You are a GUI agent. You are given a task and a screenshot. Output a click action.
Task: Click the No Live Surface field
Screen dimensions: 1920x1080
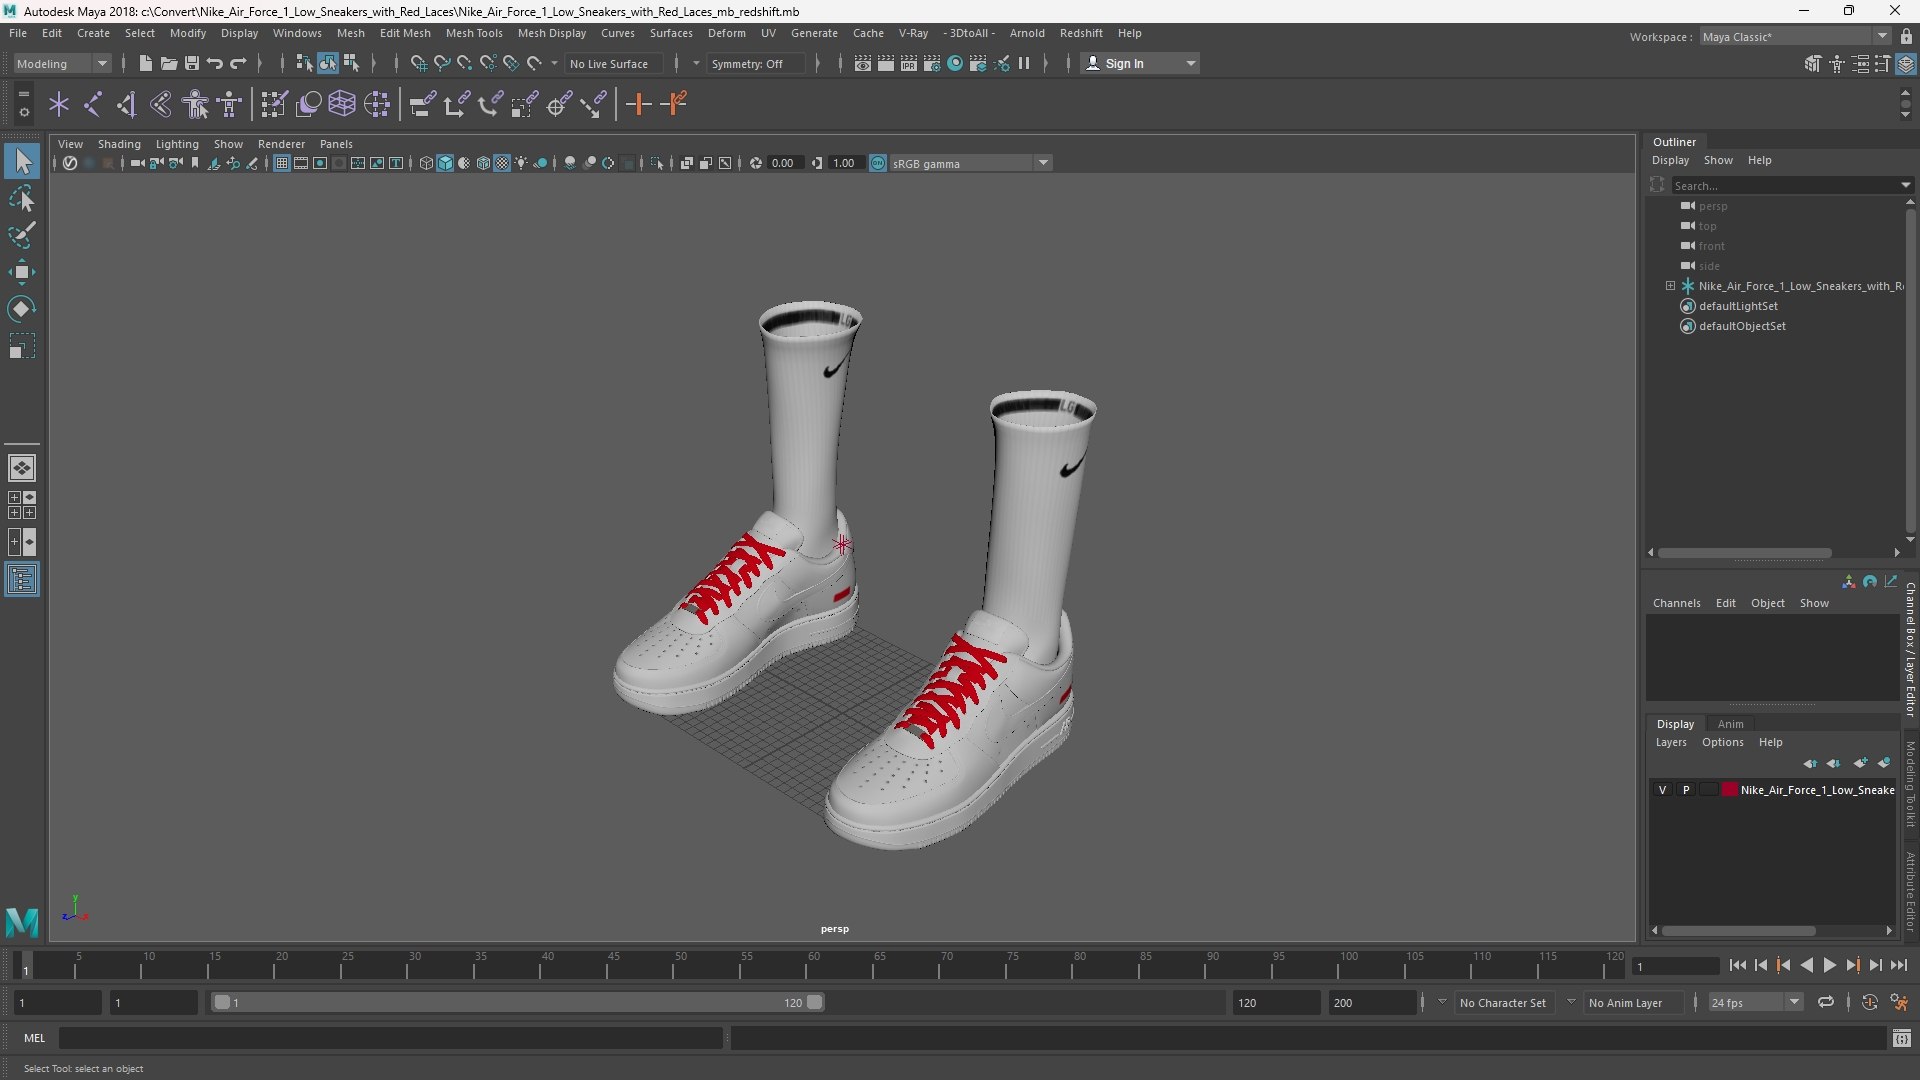click(613, 63)
